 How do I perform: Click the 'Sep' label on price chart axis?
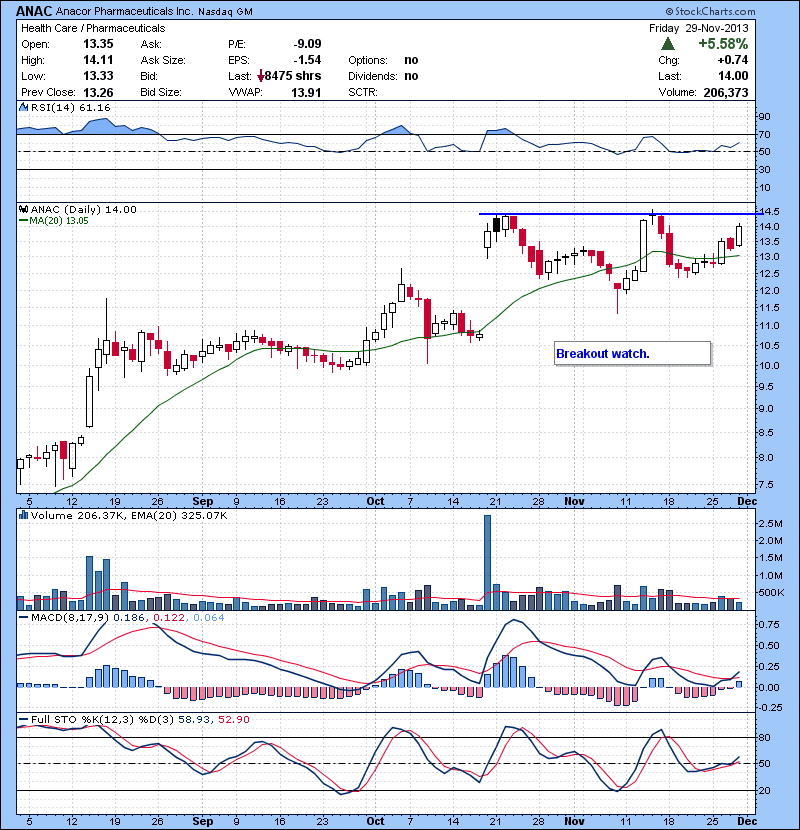click(202, 501)
